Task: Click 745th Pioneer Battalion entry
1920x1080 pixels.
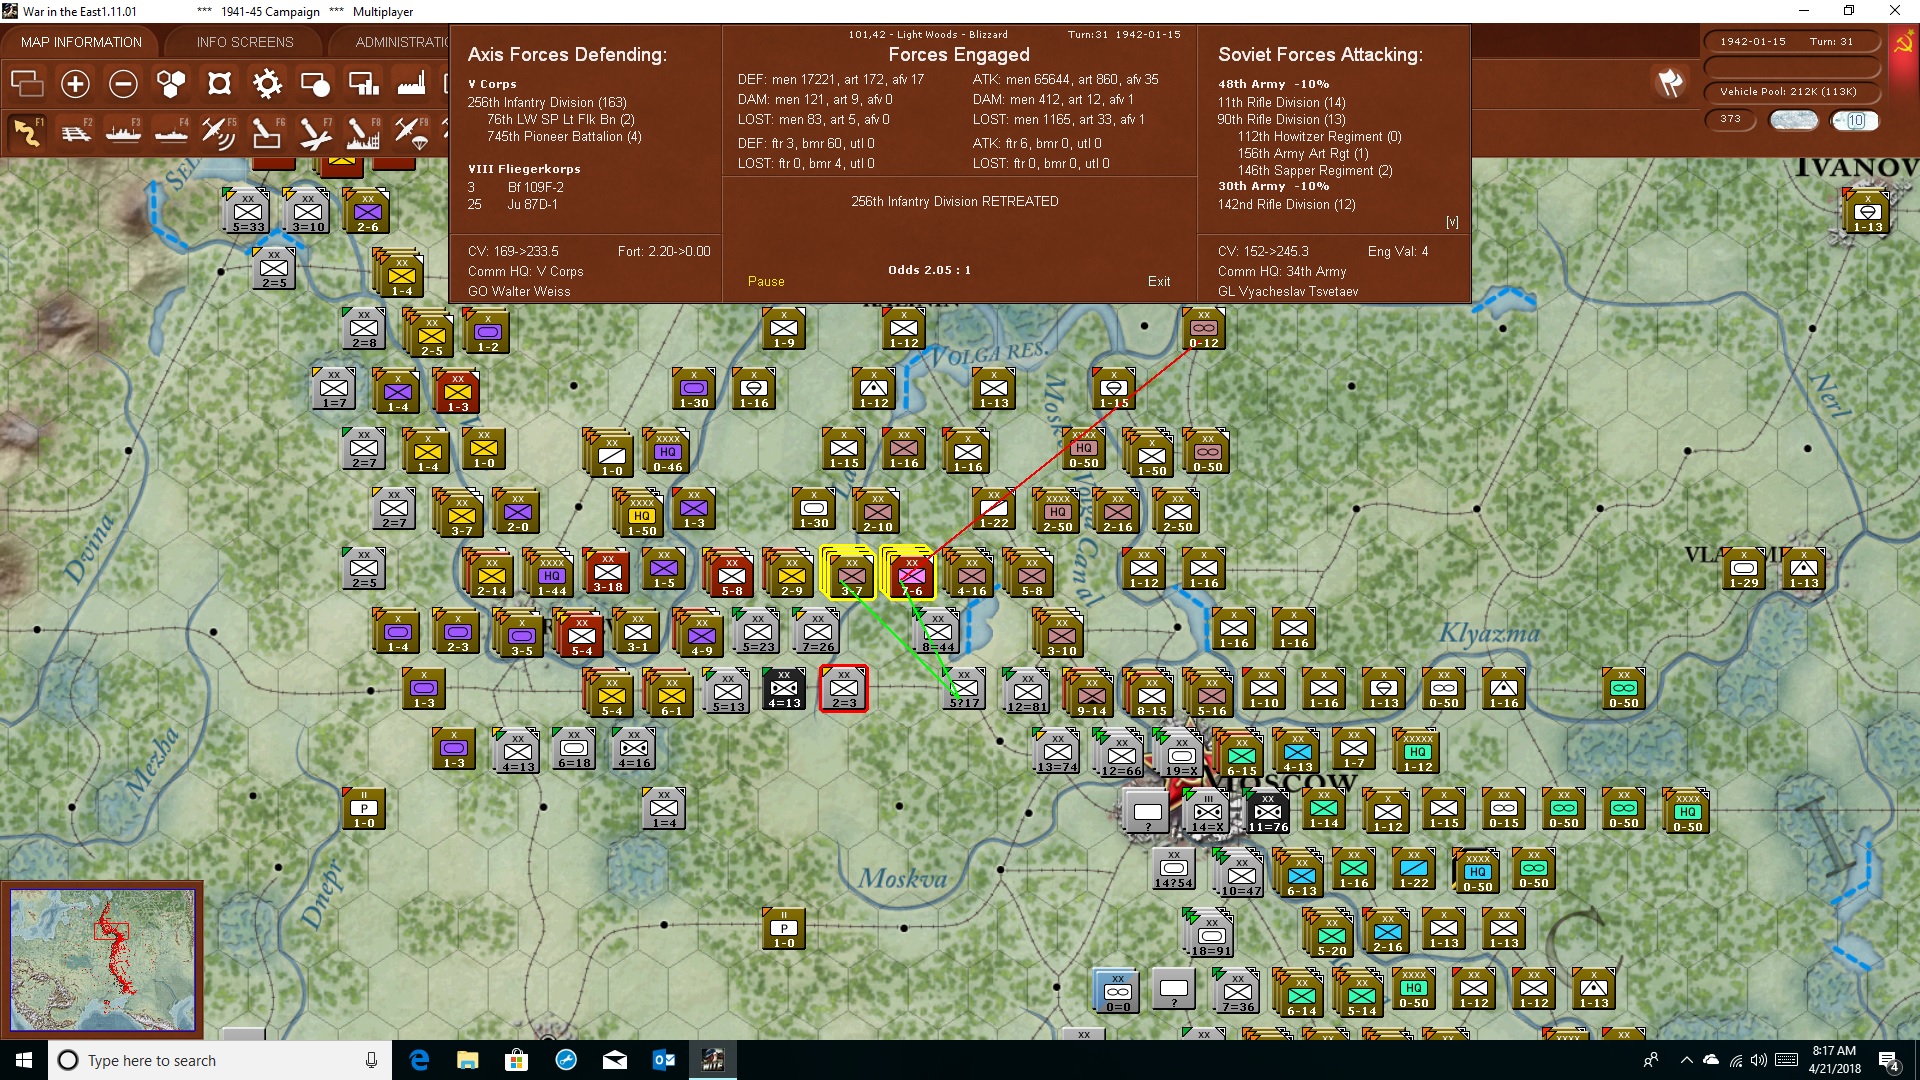Action: 564,136
